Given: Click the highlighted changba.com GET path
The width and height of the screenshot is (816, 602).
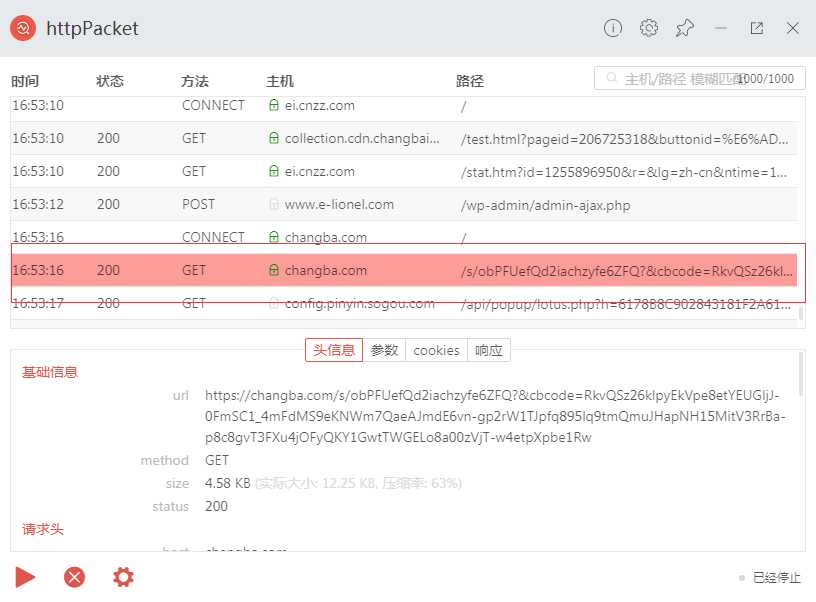Looking at the screenshot, I should 627,271.
